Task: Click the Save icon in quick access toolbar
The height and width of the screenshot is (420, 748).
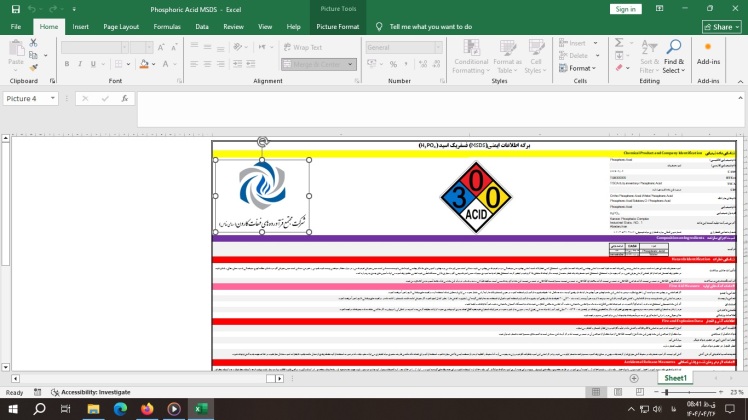Action: click(x=12, y=9)
